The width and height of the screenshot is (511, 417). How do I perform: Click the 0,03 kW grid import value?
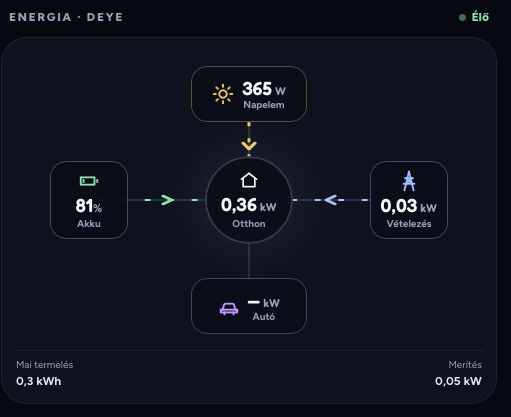pyautogui.click(x=409, y=206)
